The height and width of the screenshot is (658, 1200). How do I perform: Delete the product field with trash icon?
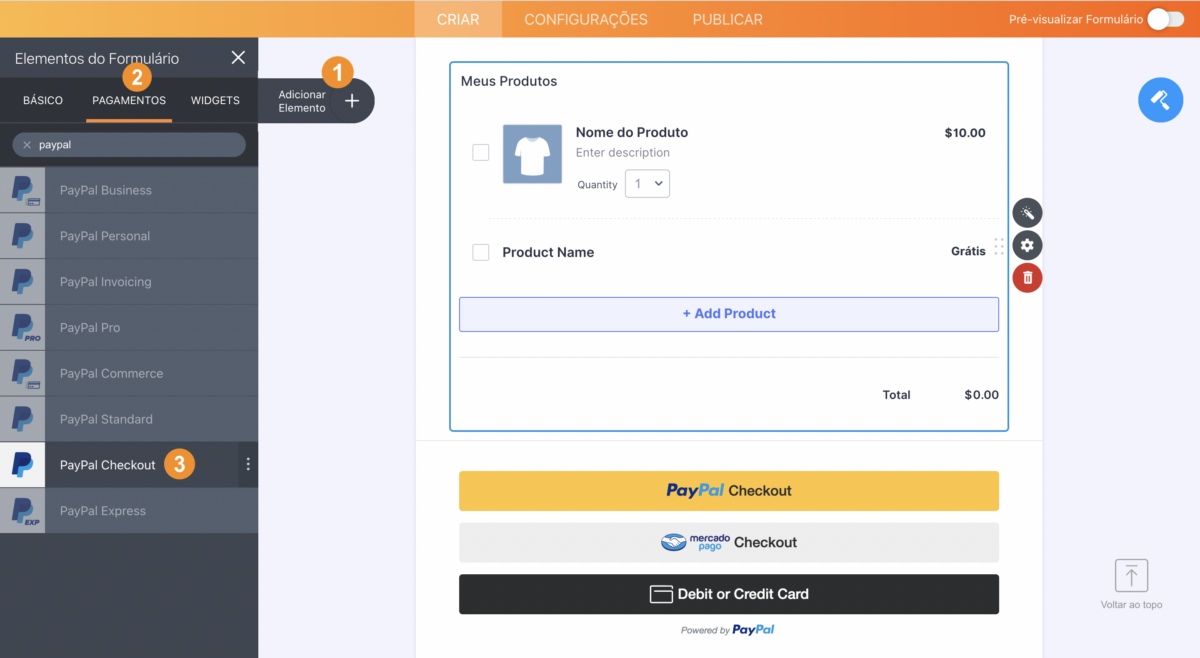1027,278
